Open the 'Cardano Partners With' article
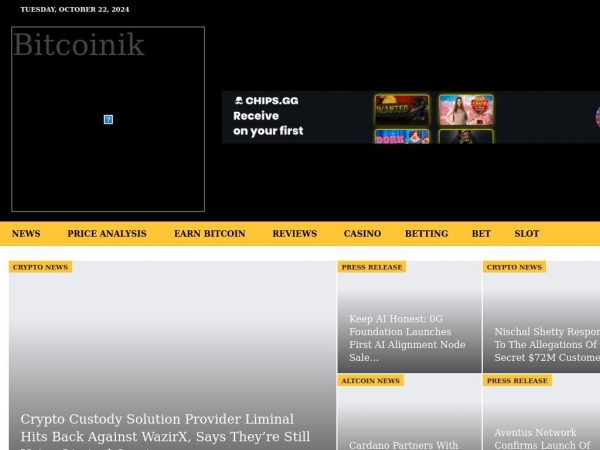The image size is (600, 450). click(404, 445)
